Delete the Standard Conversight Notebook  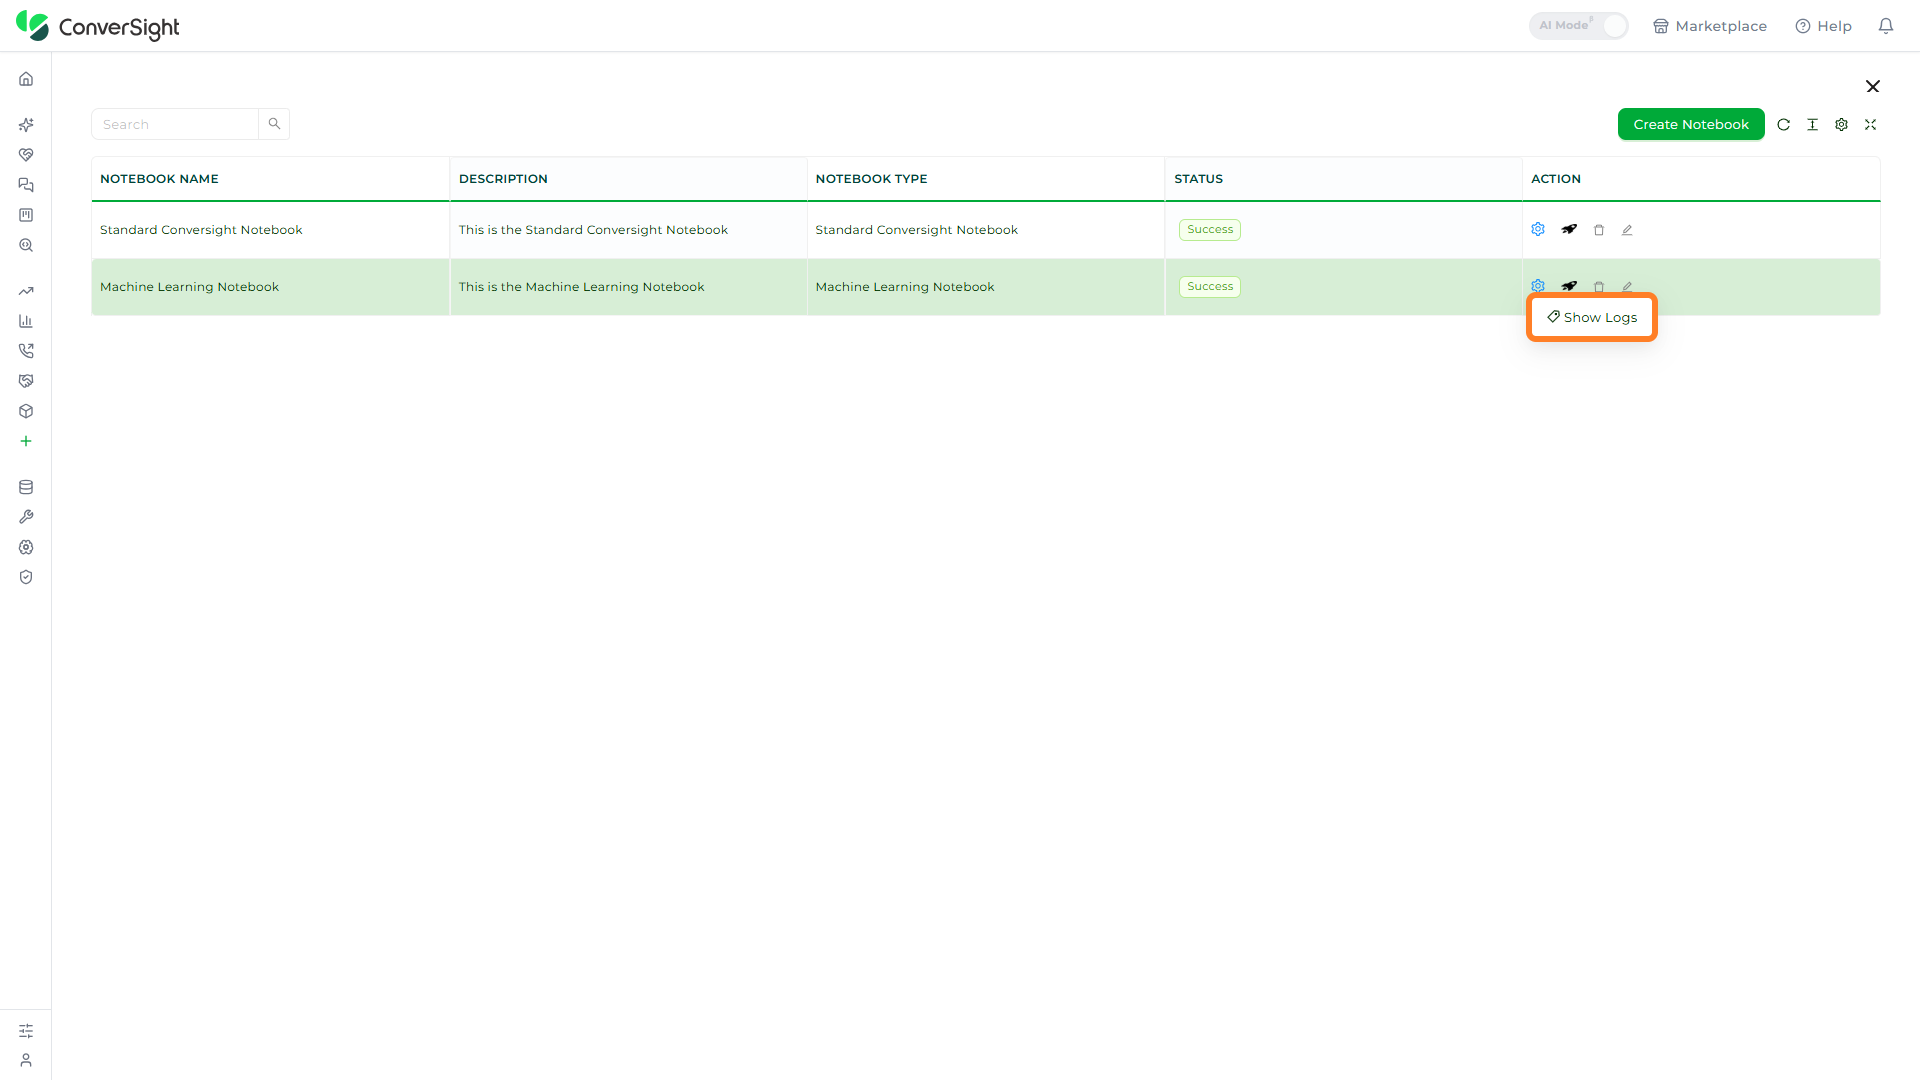1599,230
